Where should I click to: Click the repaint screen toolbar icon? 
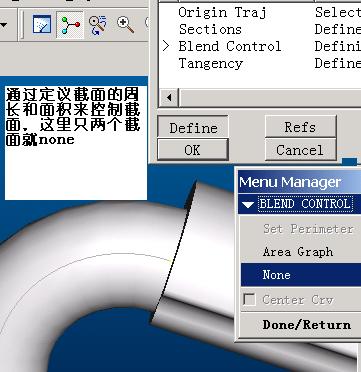click(42, 25)
